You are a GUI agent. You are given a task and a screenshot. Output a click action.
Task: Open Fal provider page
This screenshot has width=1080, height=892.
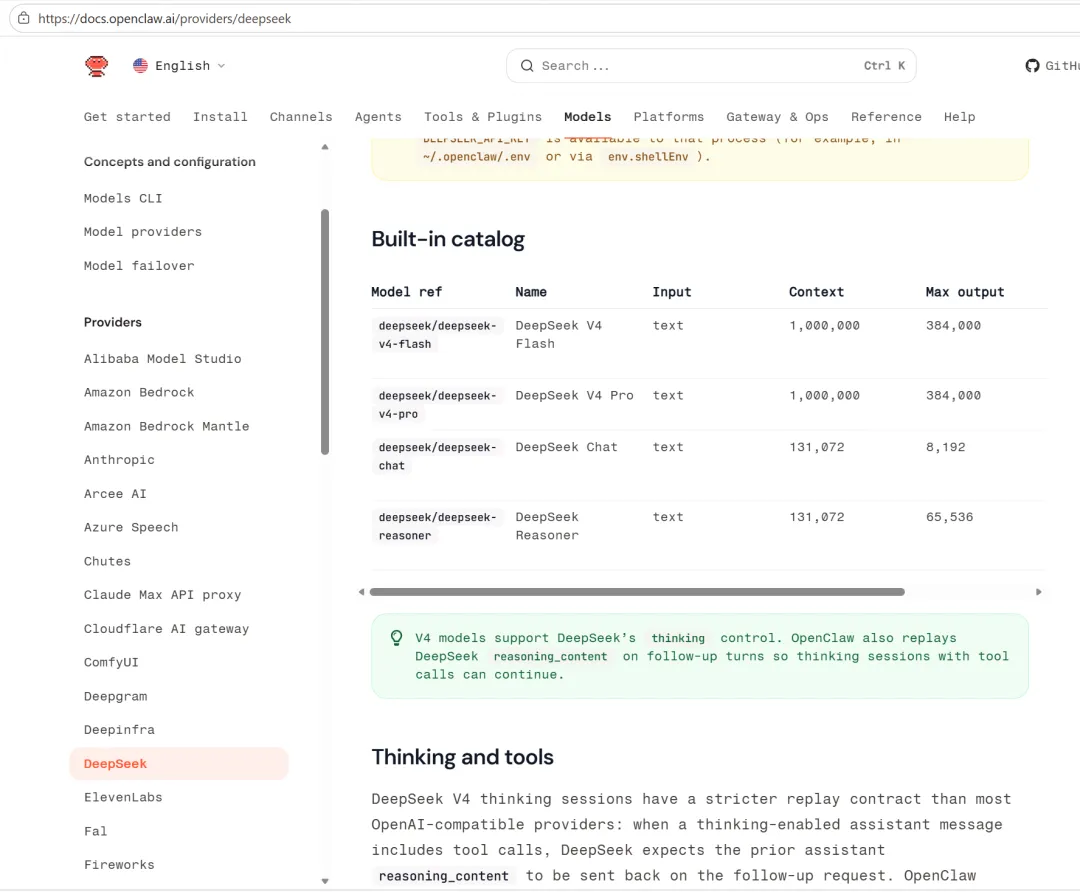(96, 831)
